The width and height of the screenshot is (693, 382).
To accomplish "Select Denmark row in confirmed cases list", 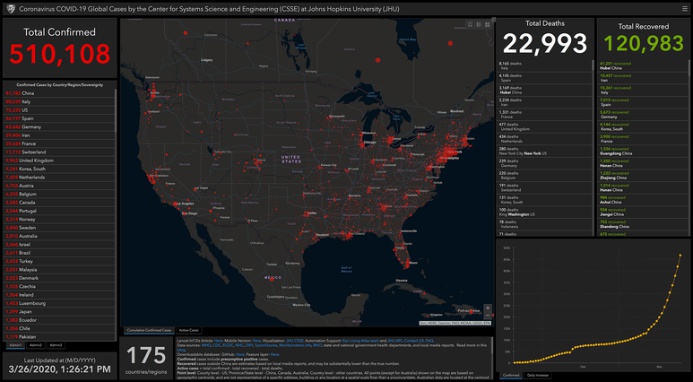I will pos(59,278).
